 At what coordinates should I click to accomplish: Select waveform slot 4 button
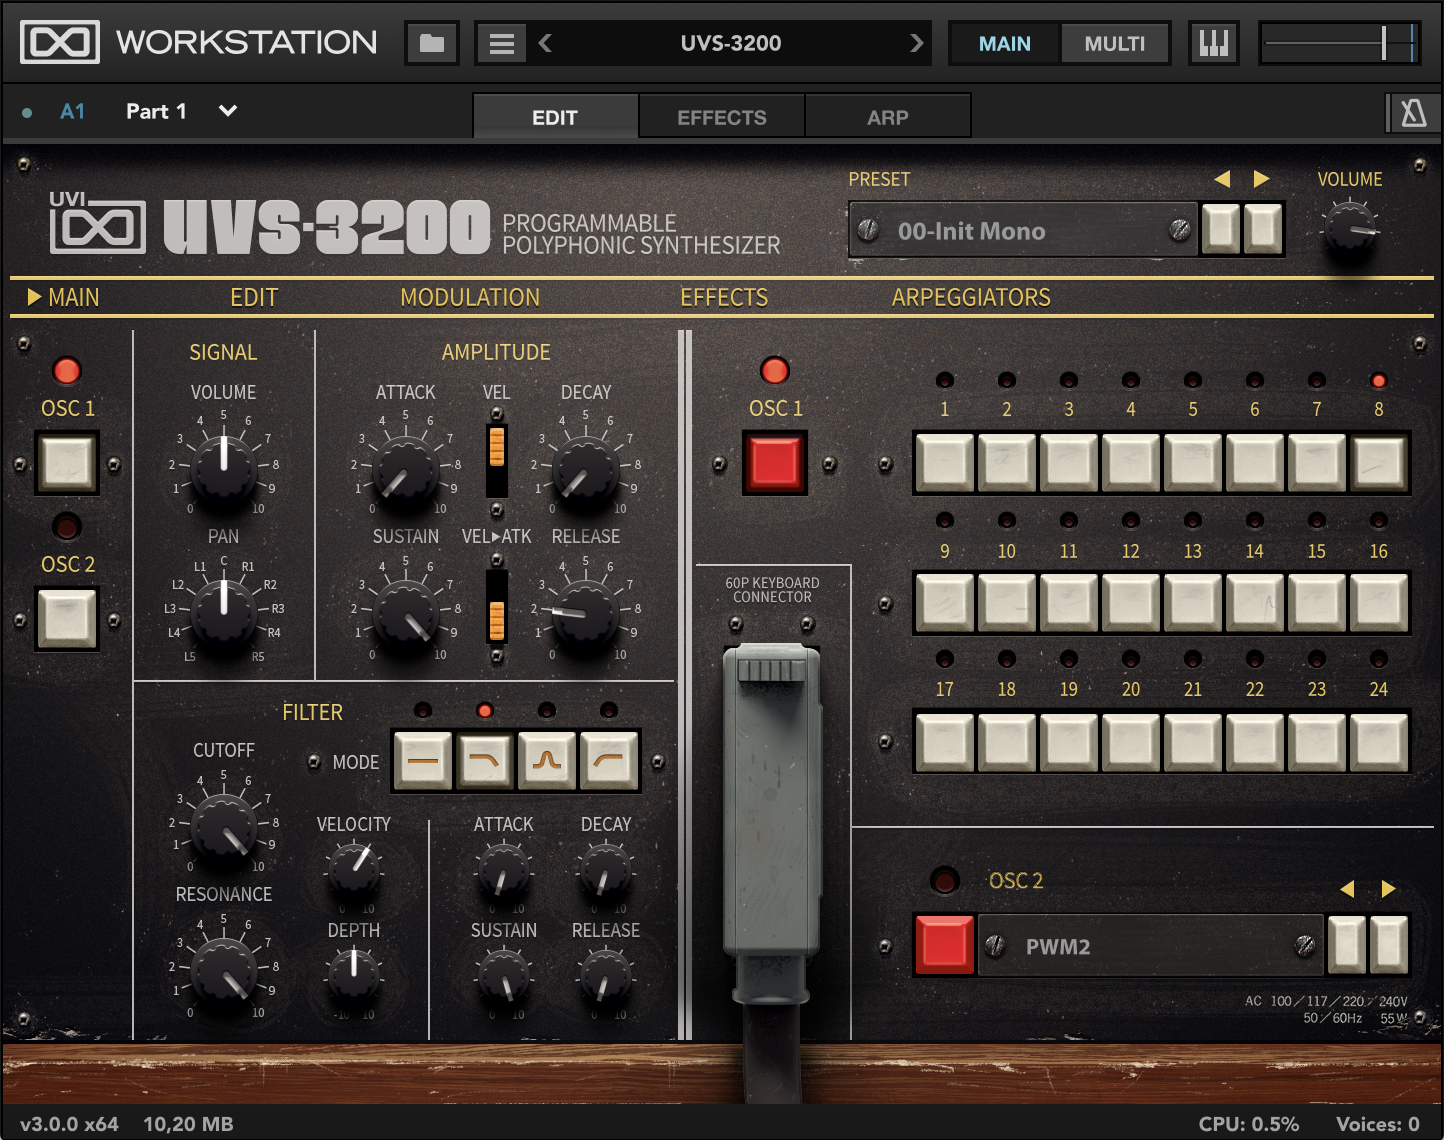coord(1131,463)
